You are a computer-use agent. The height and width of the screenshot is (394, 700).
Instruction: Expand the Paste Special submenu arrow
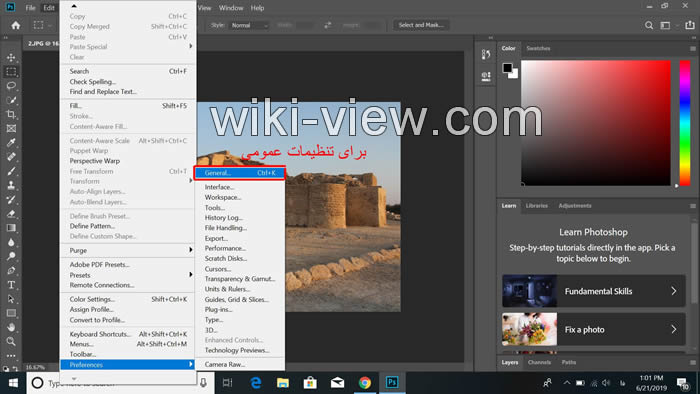(x=191, y=46)
